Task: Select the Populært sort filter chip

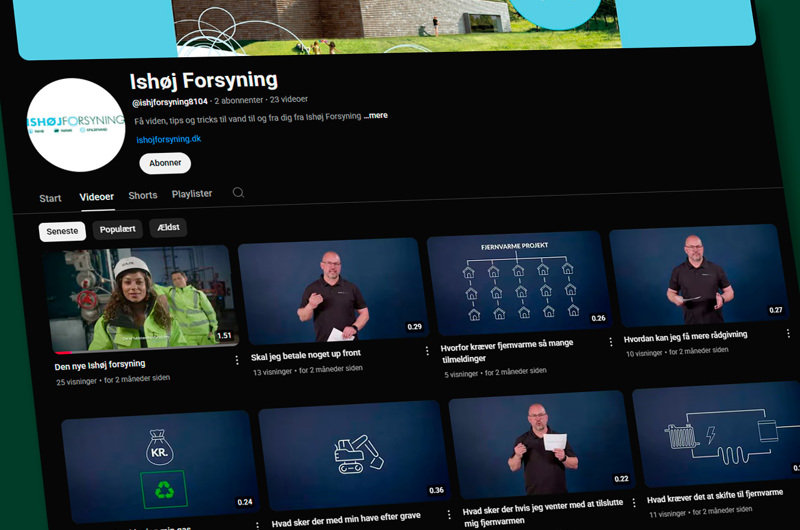Action: (118, 229)
